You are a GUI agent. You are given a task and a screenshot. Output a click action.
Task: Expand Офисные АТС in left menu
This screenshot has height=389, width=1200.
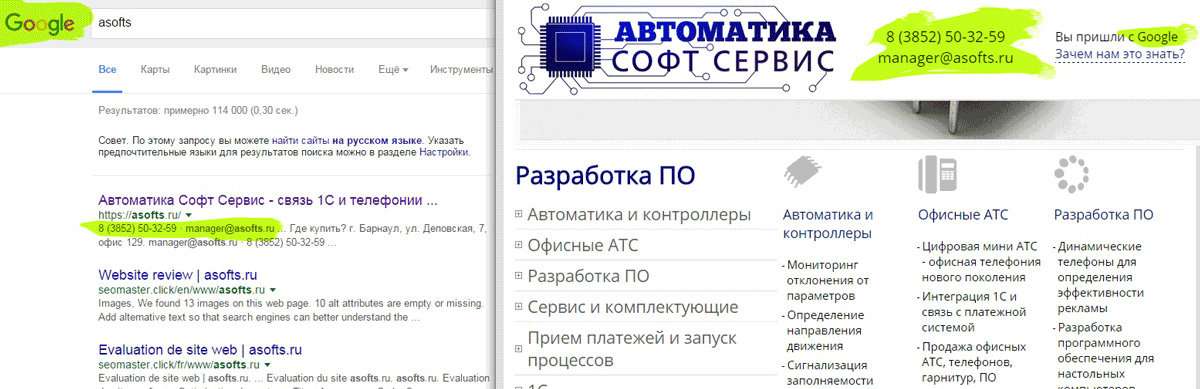(x=519, y=245)
